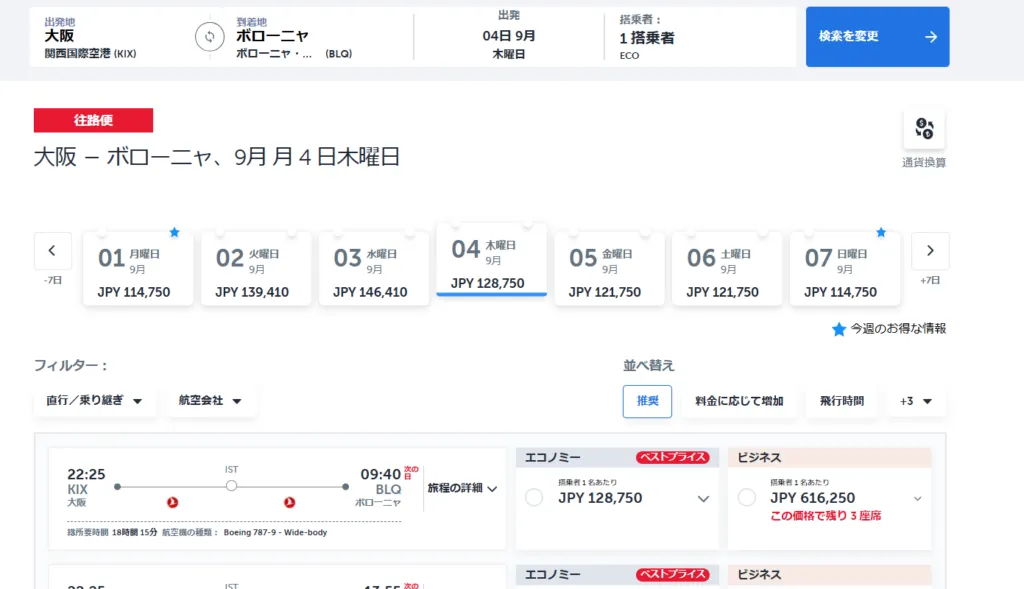
Task: Click 往路便 outbound flight red label
Action: (93, 120)
